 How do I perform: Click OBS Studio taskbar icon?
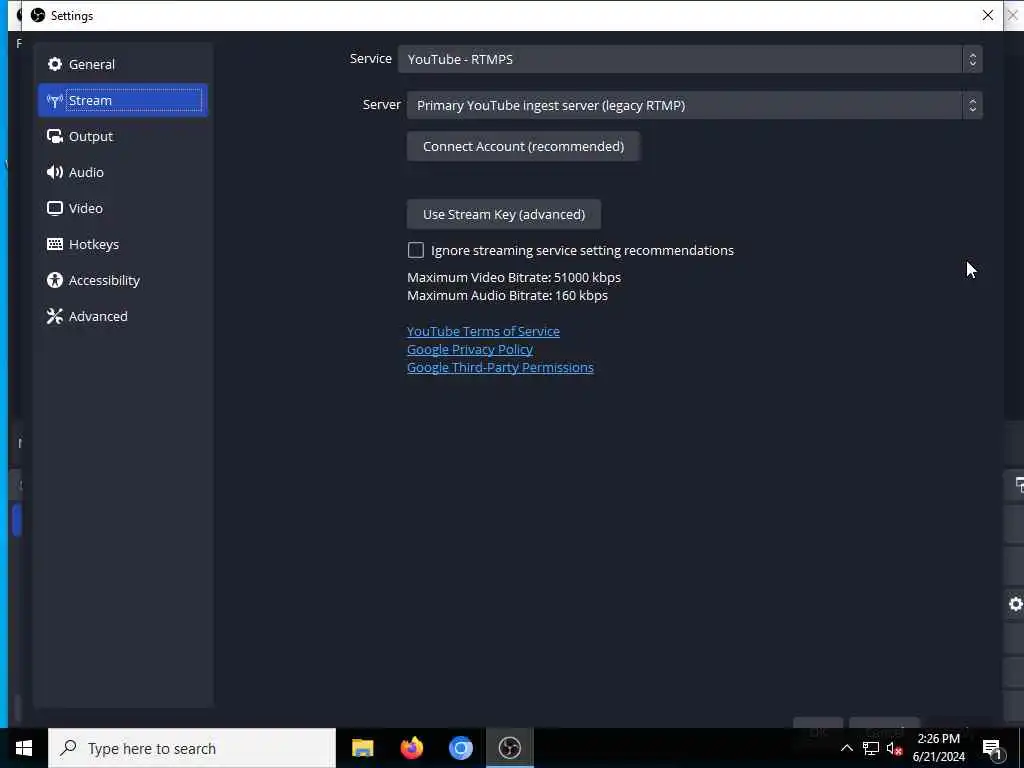[x=509, y=748]
